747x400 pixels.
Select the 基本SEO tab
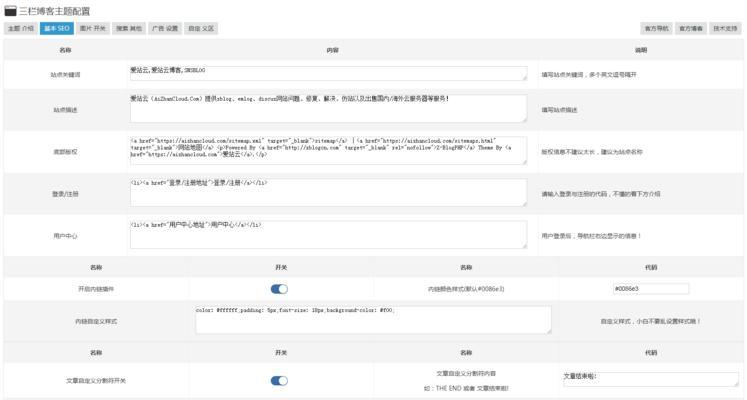57,29
